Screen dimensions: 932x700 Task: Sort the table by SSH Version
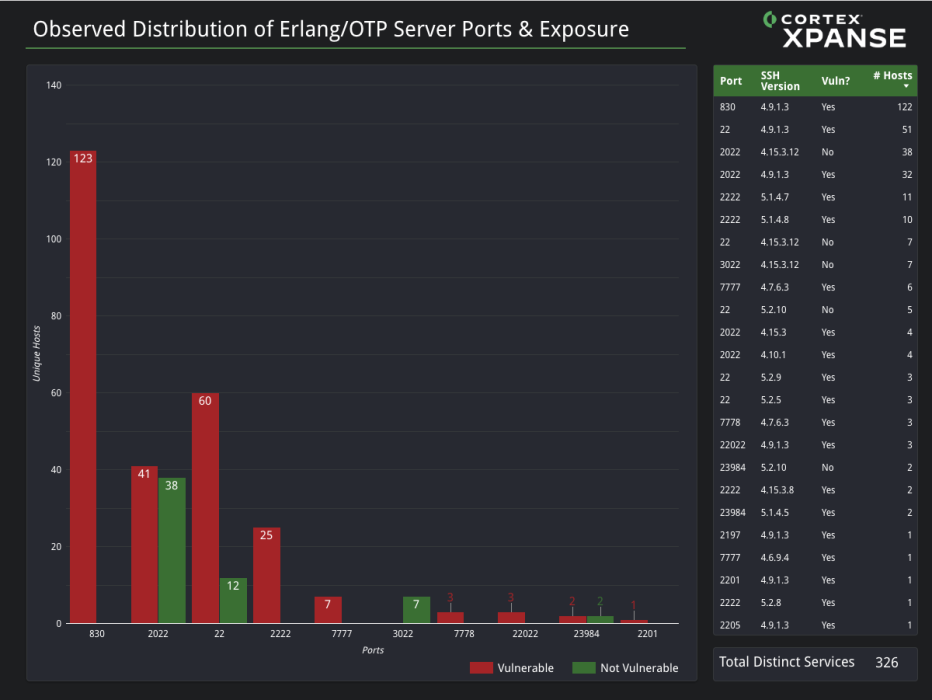coord(779,80)
